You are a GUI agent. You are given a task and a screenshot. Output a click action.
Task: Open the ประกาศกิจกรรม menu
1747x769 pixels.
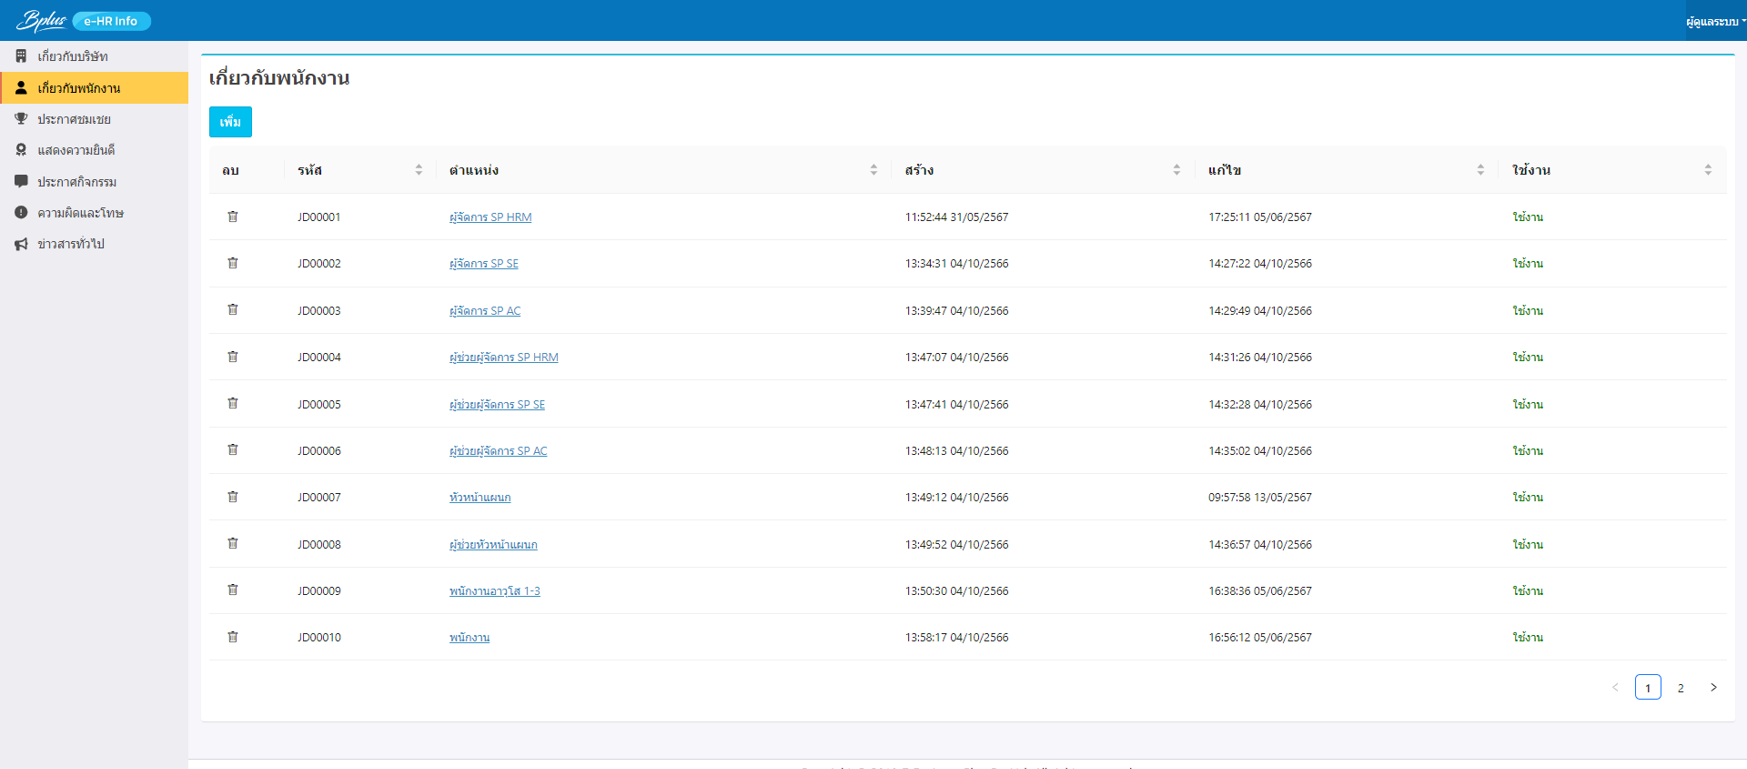tap(94, 181)
